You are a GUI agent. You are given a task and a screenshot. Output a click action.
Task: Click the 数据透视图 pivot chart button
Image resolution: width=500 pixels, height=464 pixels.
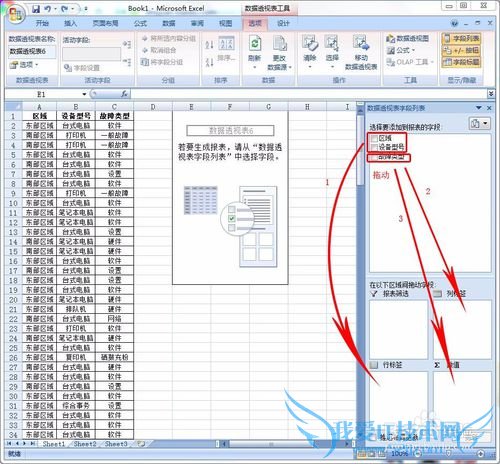407,39
